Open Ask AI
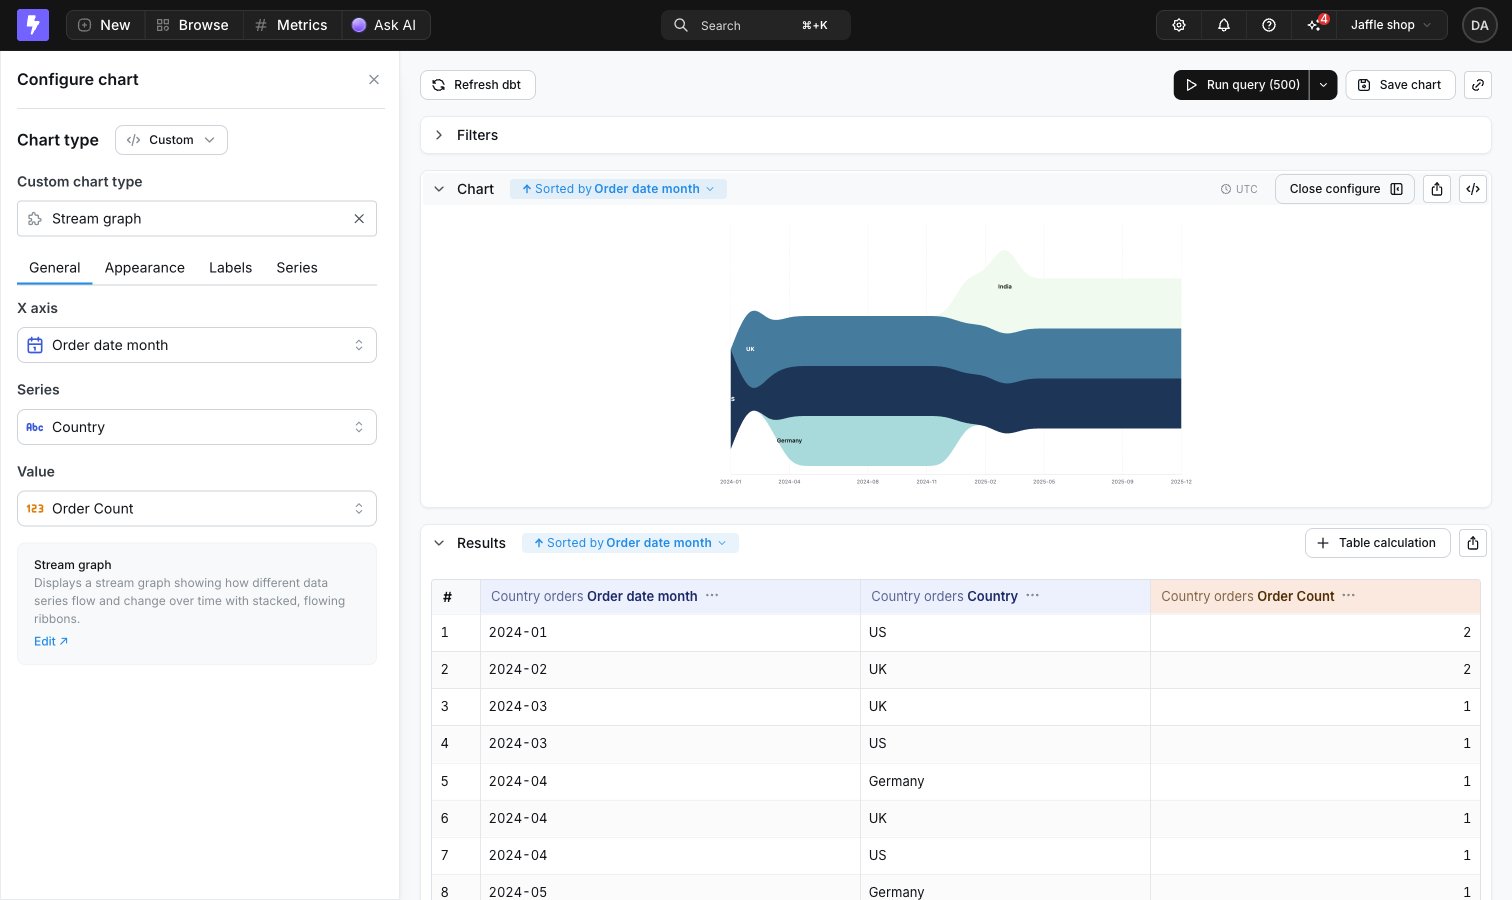Screen dimensions: 1512x900 pyautogui.click(x=384, y=25)
